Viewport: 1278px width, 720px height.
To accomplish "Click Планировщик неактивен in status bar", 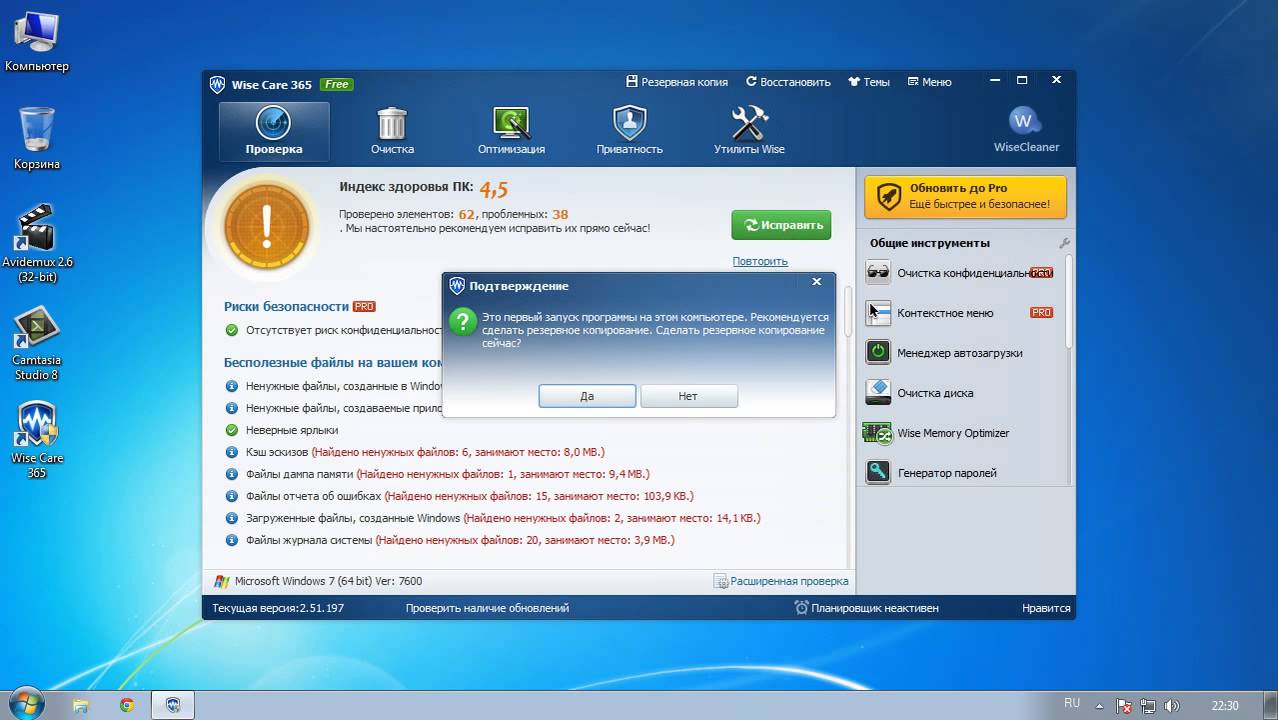I will tap(867, 608).
